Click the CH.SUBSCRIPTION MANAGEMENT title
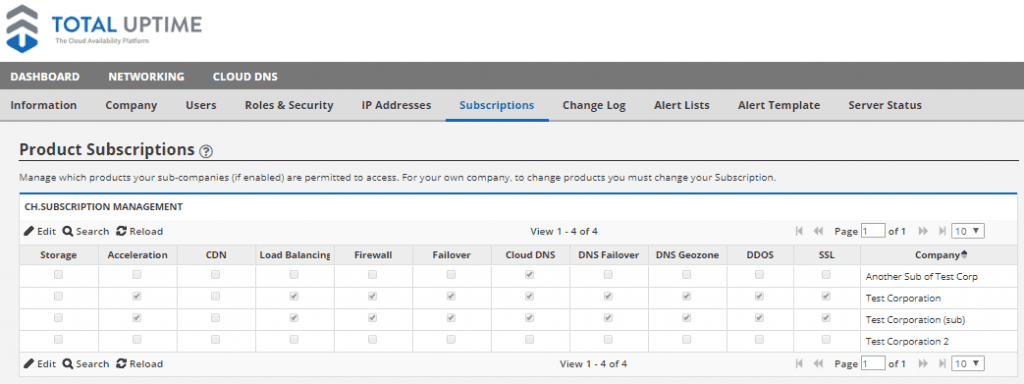 [x=103, y=207]
